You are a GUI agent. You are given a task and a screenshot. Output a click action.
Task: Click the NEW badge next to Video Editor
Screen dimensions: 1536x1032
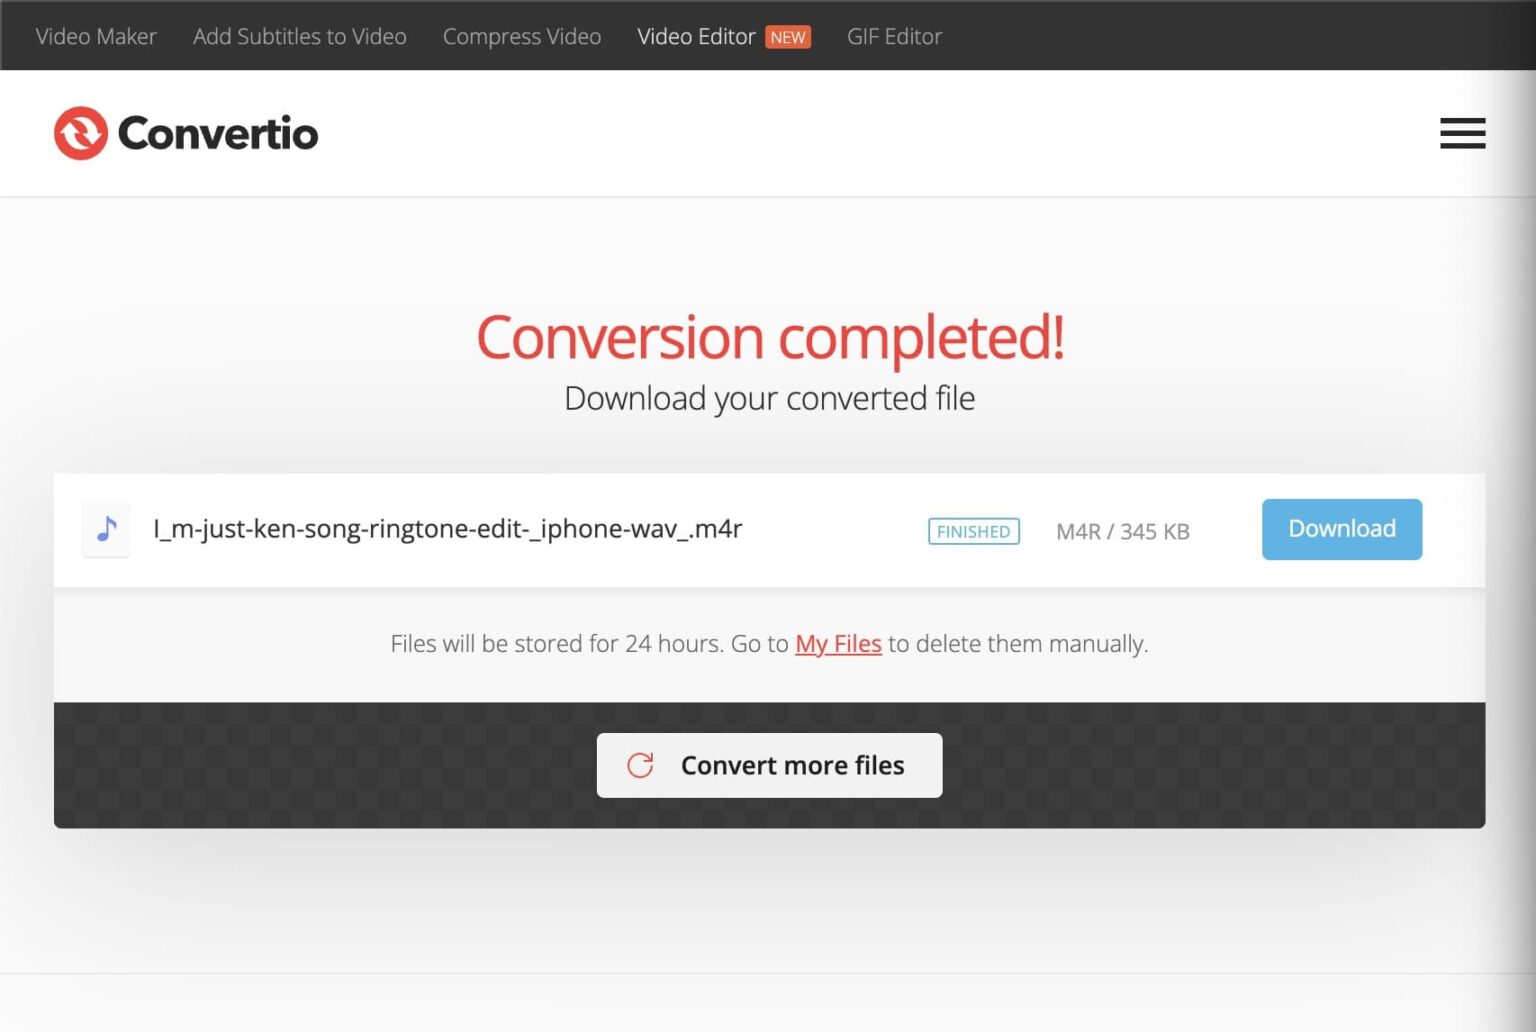click(788, 37)
